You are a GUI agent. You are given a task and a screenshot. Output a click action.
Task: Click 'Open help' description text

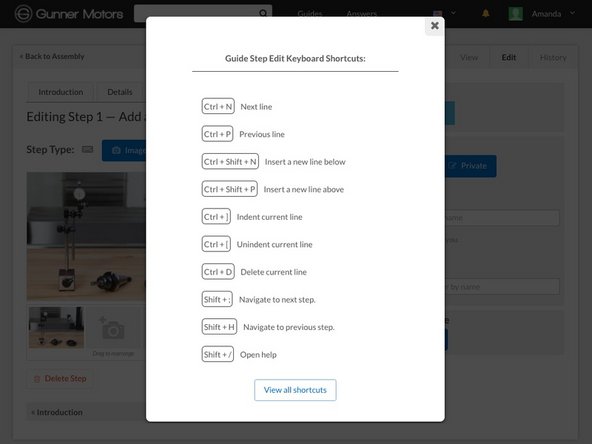258,355
